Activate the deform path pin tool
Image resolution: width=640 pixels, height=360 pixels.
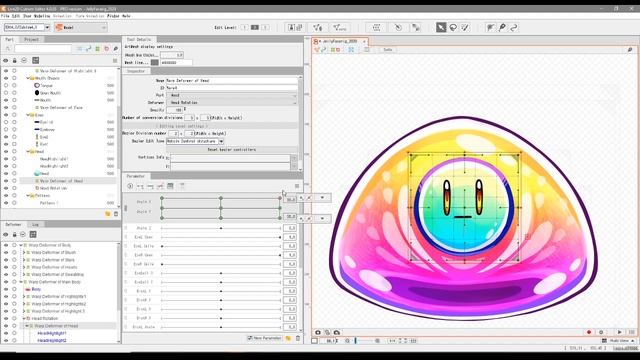click(x=502, y=27)
